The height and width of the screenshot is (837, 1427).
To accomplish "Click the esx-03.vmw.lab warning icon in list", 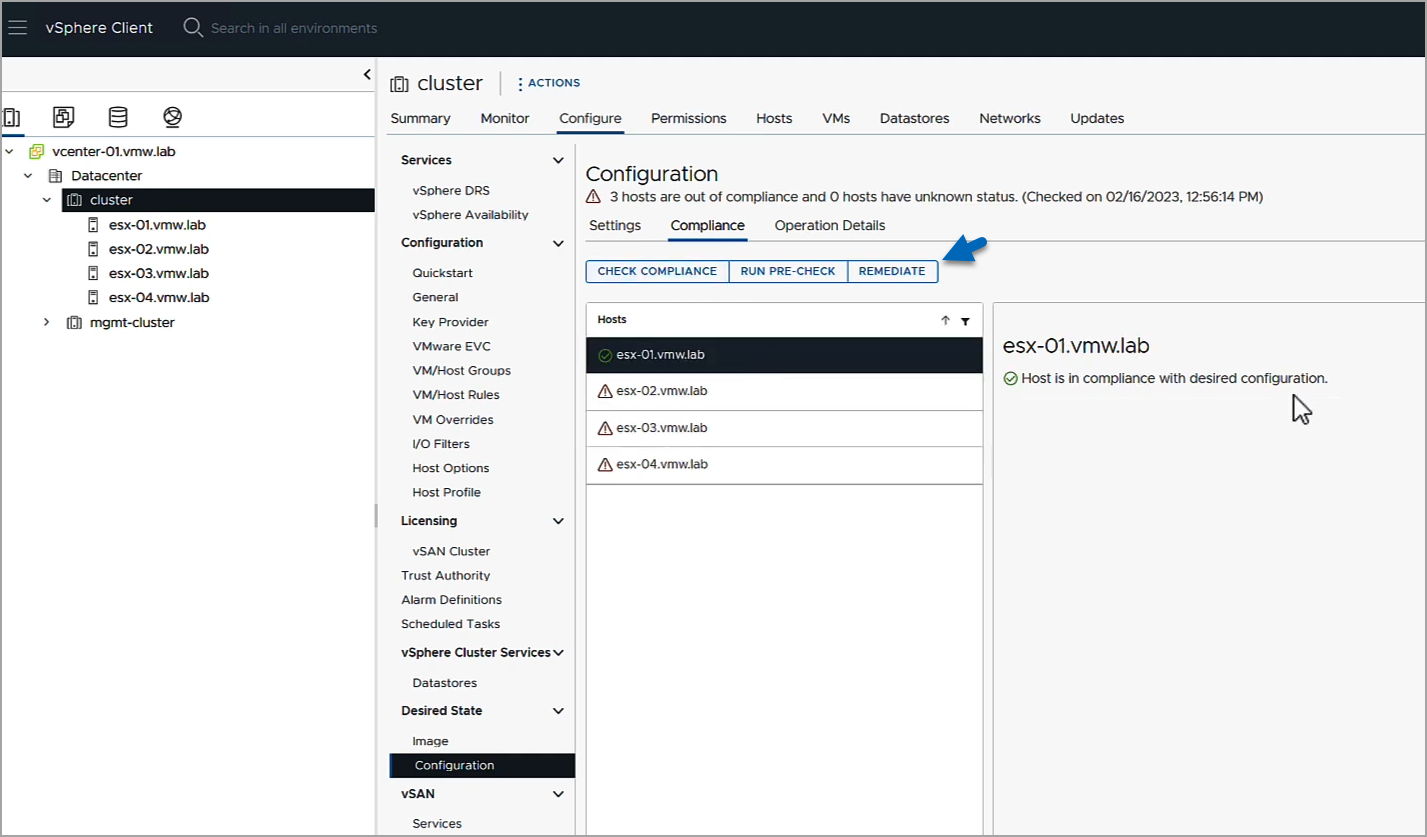I will click(604, 428).
